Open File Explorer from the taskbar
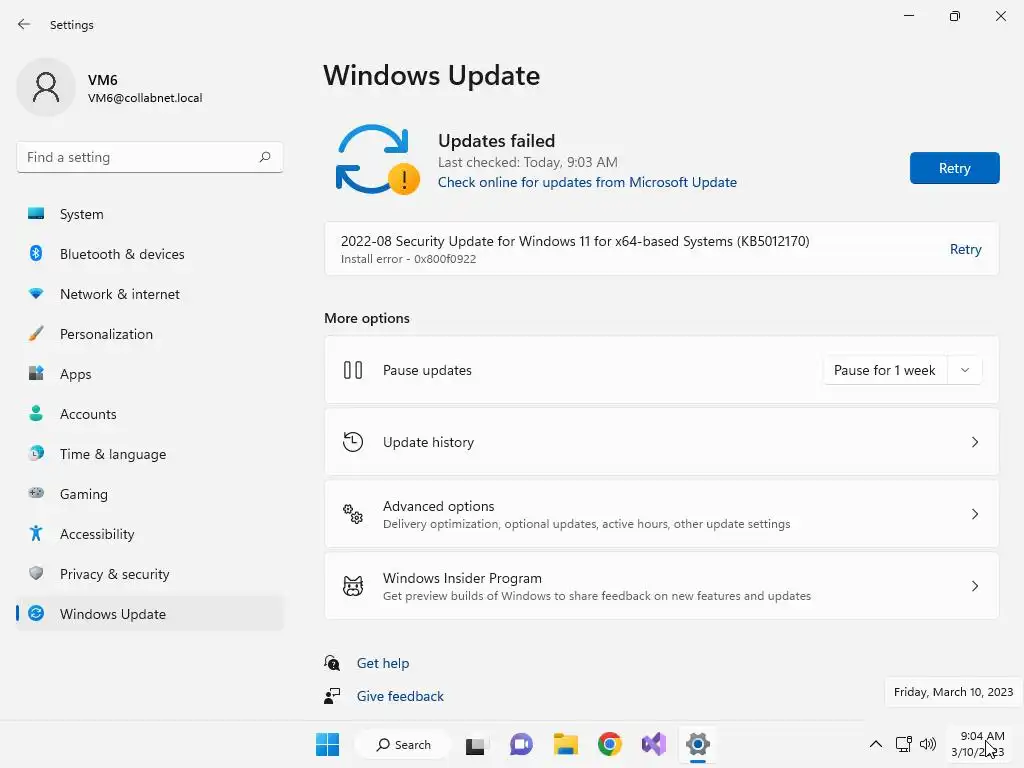1024x768 pixels. coord(566,744)
